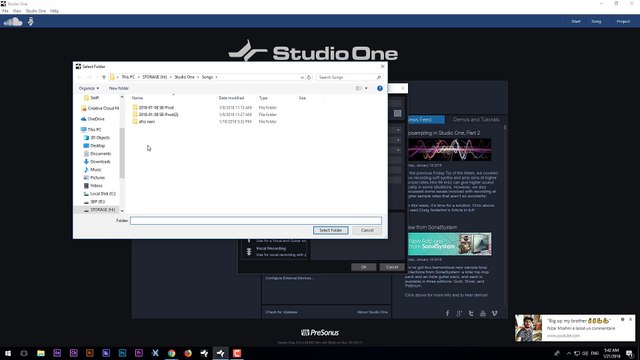640x360 pixels.
Task: Open Adobe Illustrator from taskbar
Action: click(x=90, y=353)
